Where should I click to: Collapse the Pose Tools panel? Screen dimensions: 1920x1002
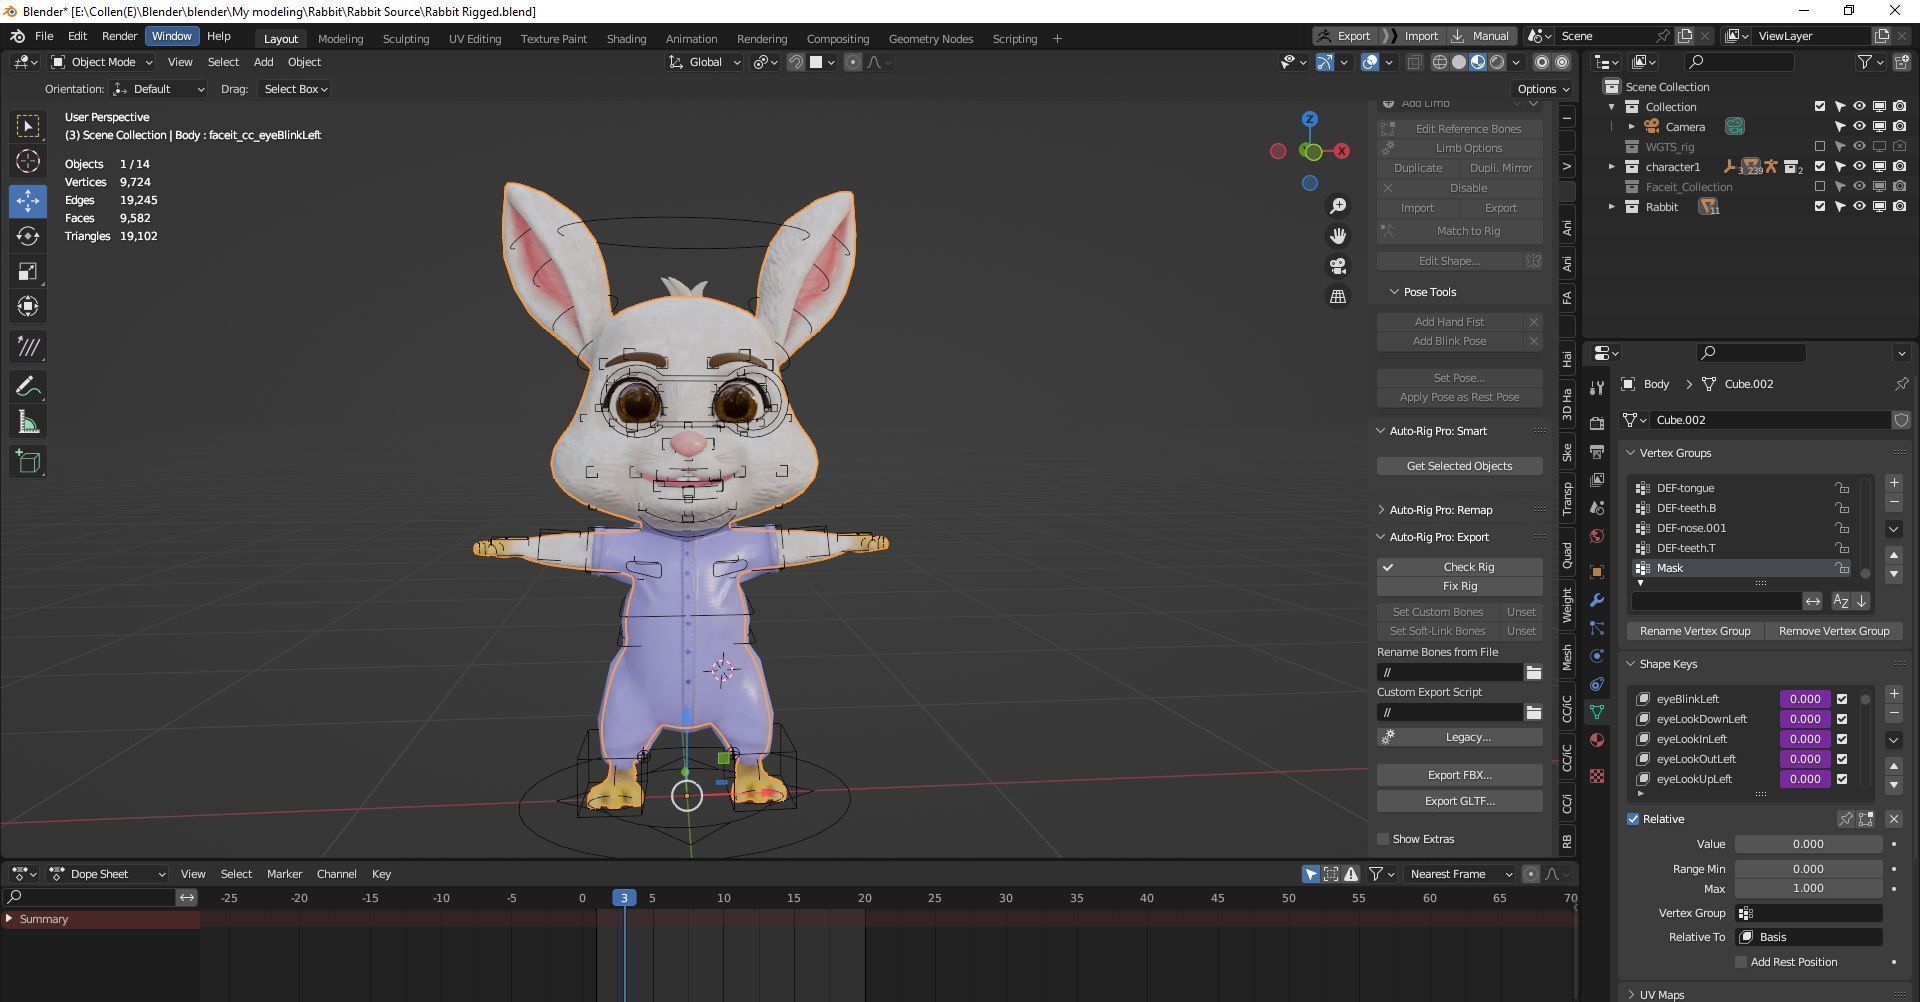click(x=1394, y=292)
